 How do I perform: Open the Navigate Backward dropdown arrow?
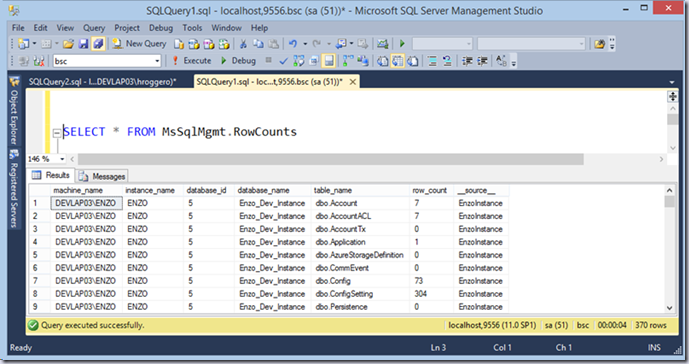coord(351,44)
